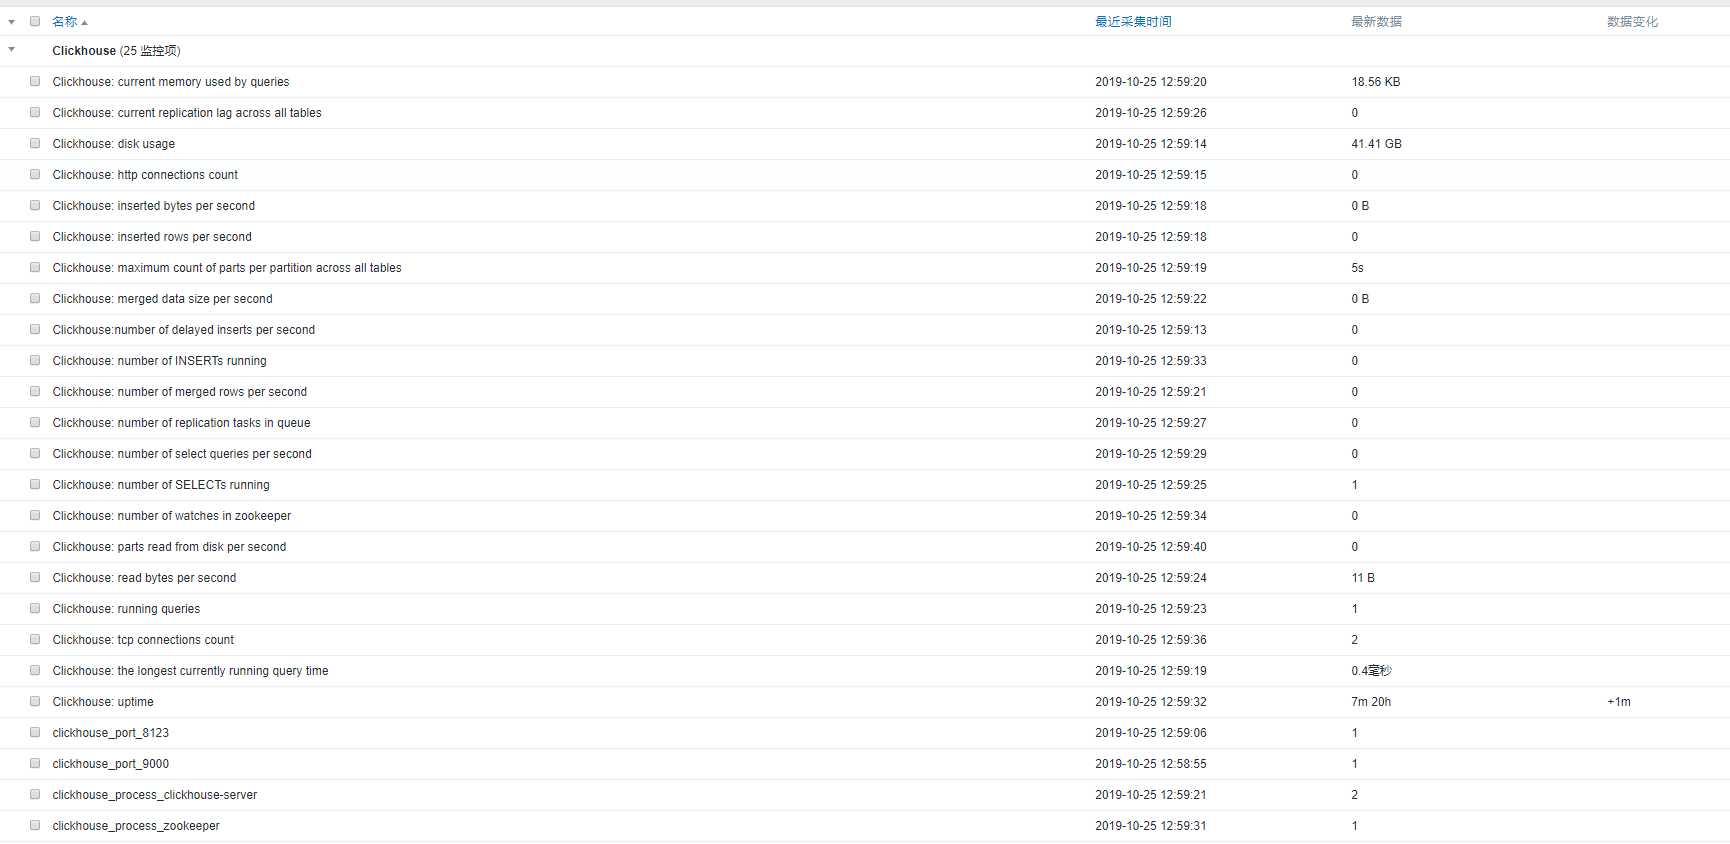Click 'Clickhouse: number of INSERTs running' name
Image resolution: width=1730 pixels, height=844 pixels.
[x=159, y=361]
